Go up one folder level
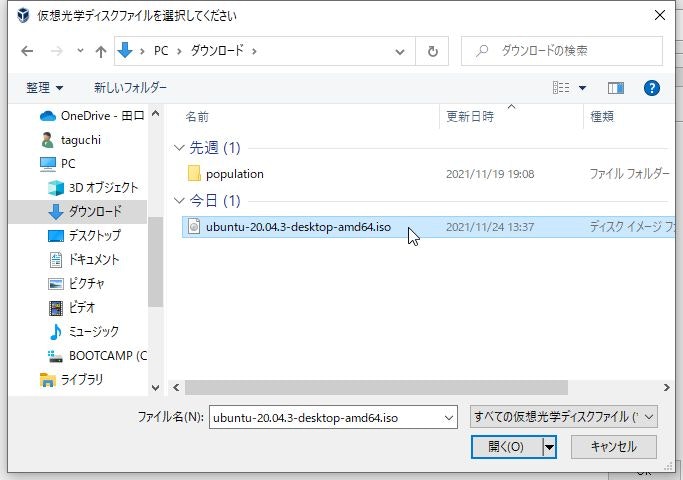This screenshot has height=480, width=683. pyautogui.click(x=101, y=51)
